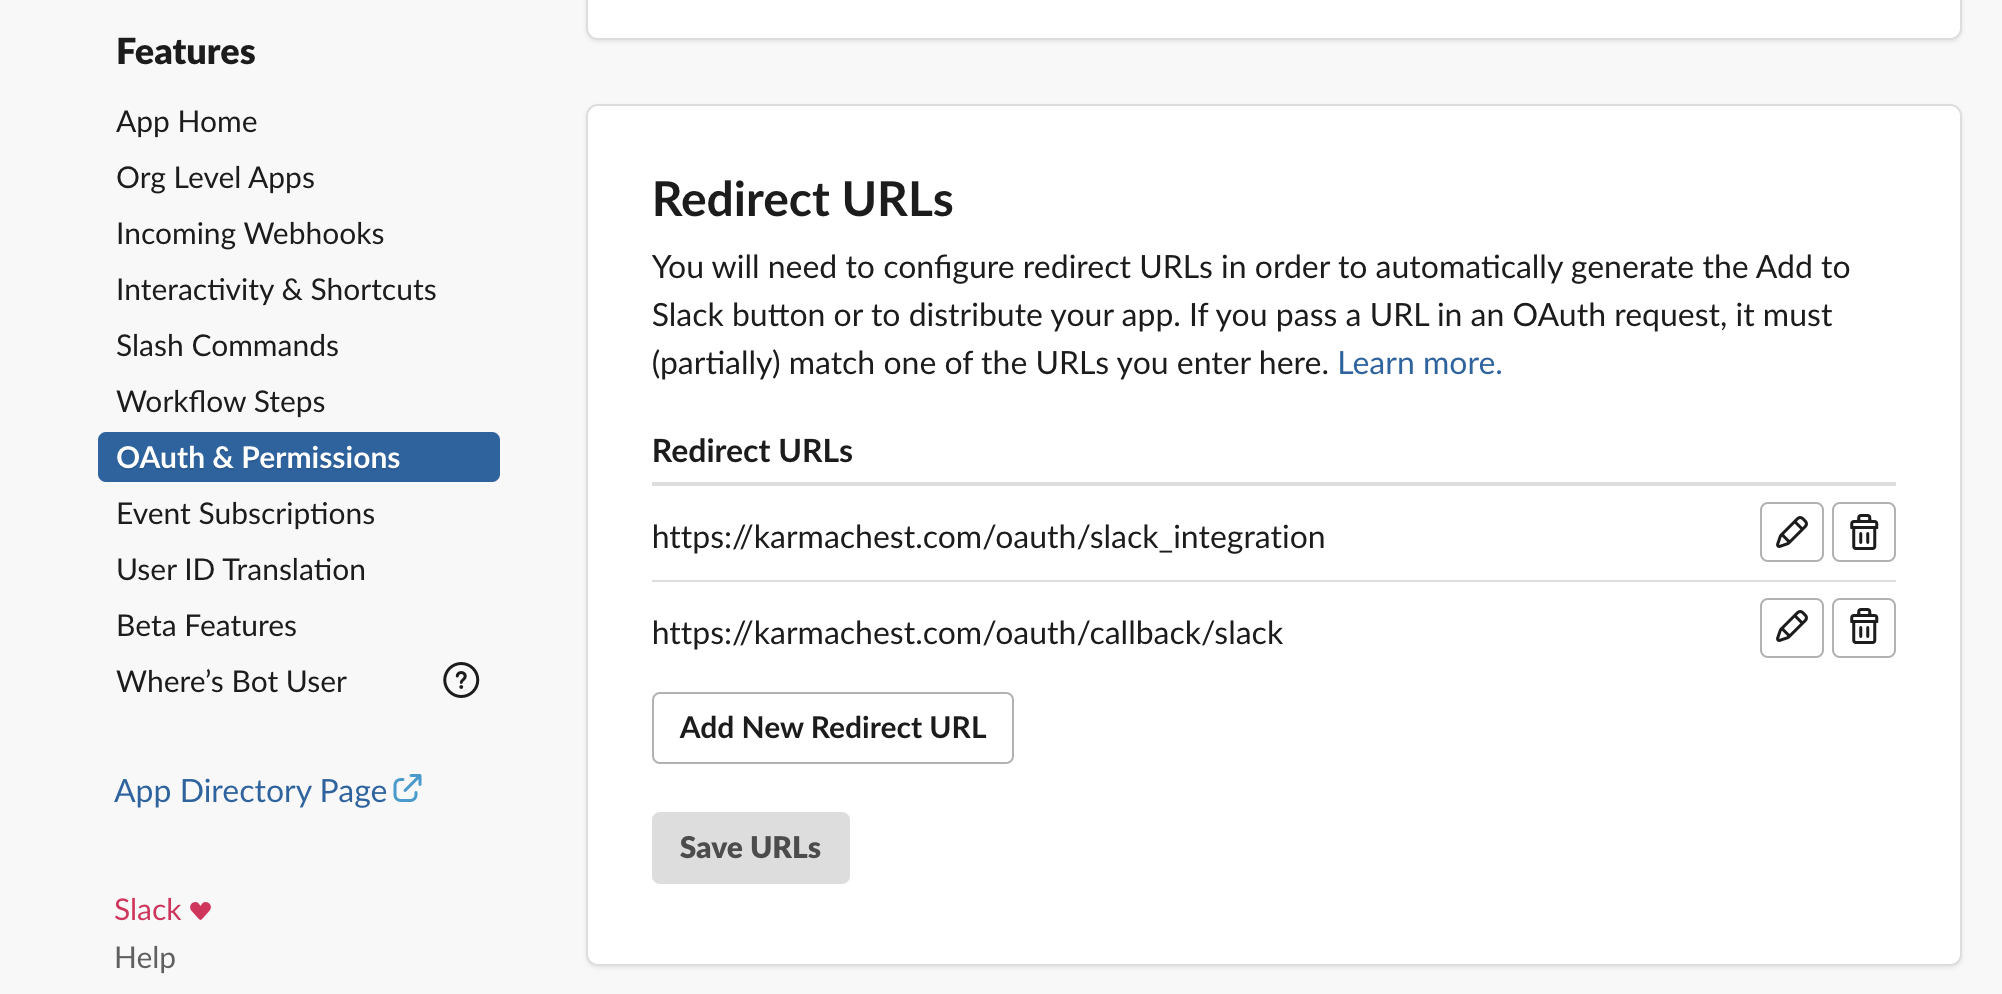Open Slash Commands page

point(227,346)
